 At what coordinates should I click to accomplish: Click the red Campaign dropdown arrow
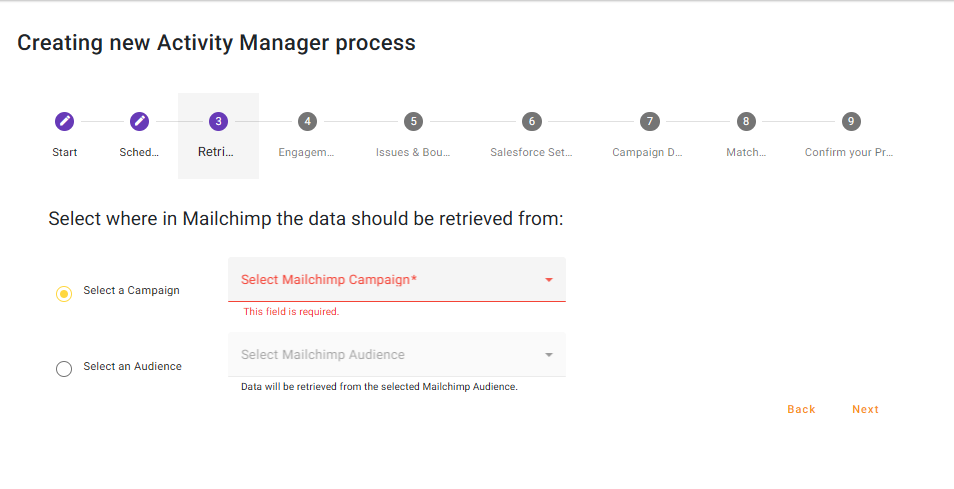[x=549, y=280]
